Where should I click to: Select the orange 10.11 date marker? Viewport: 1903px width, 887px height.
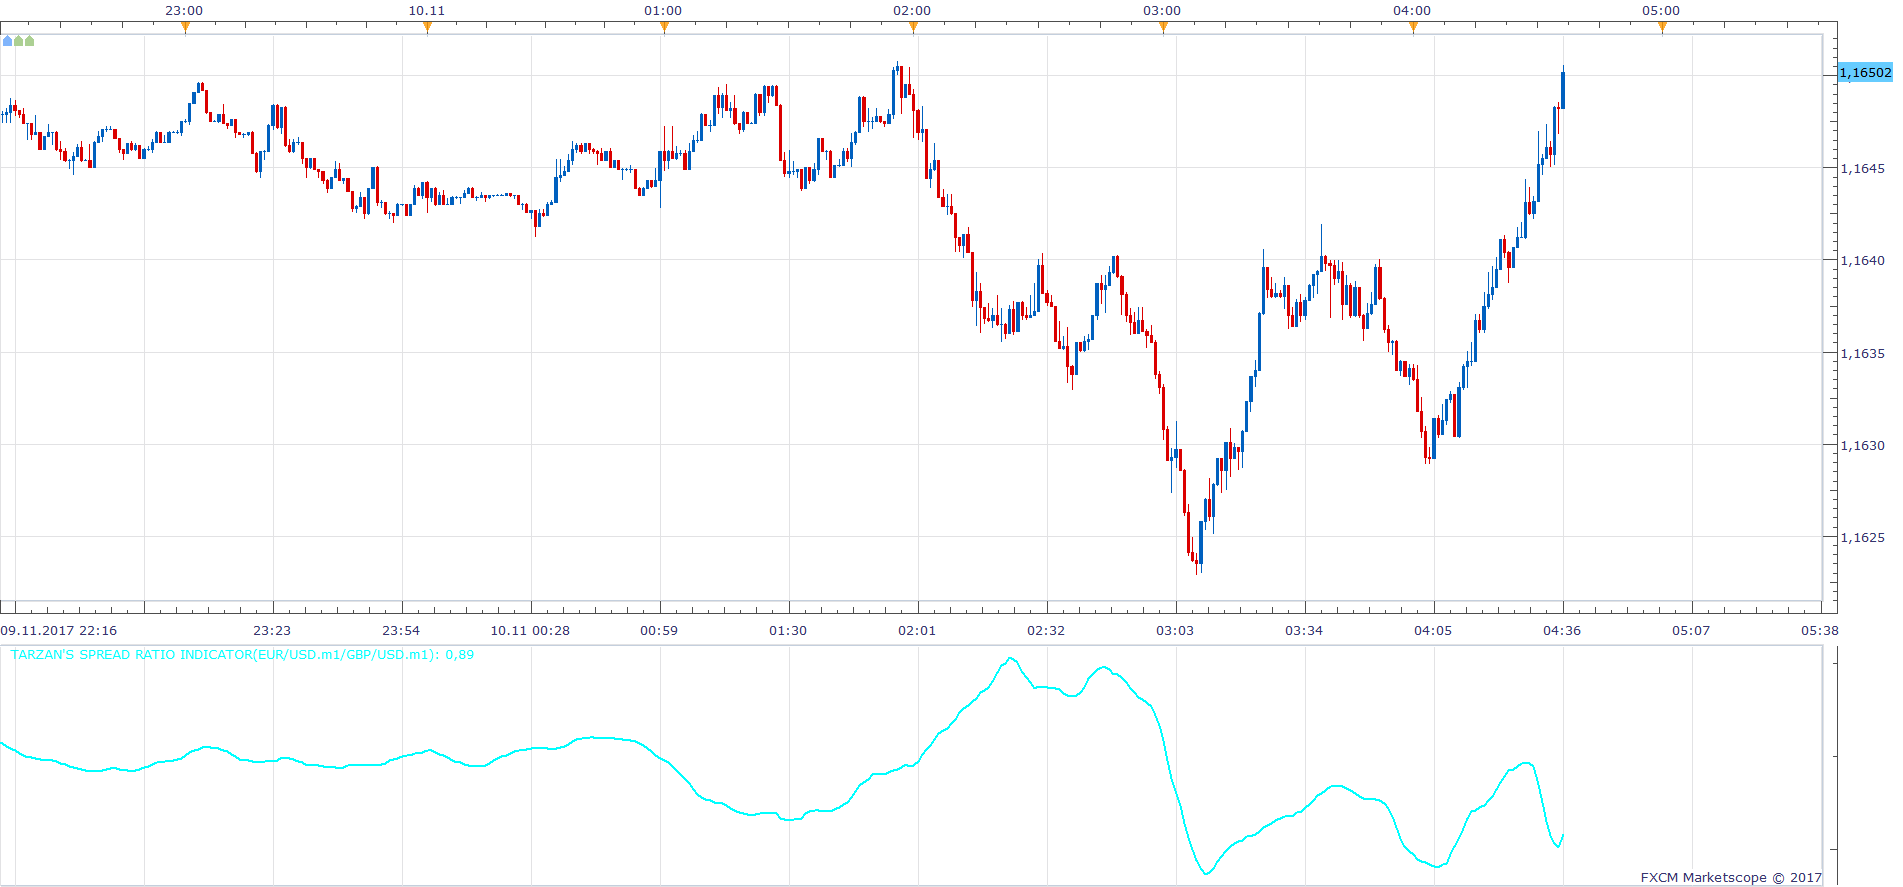pyautogui.click(x=428, y=27)
